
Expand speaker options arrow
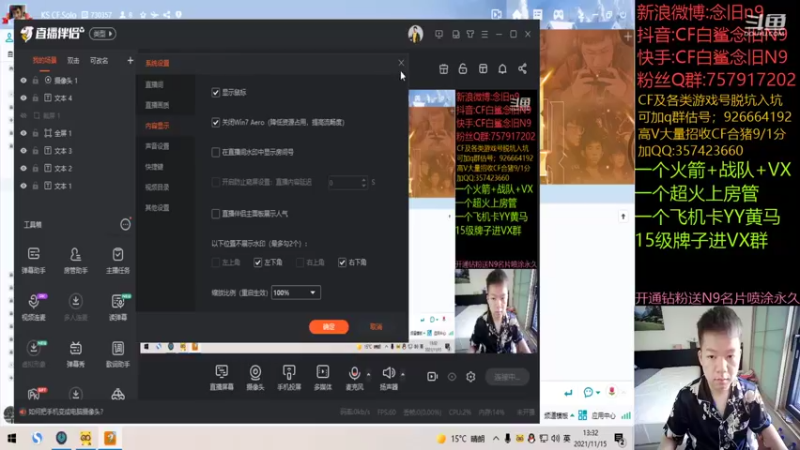(x=403, y=374)
